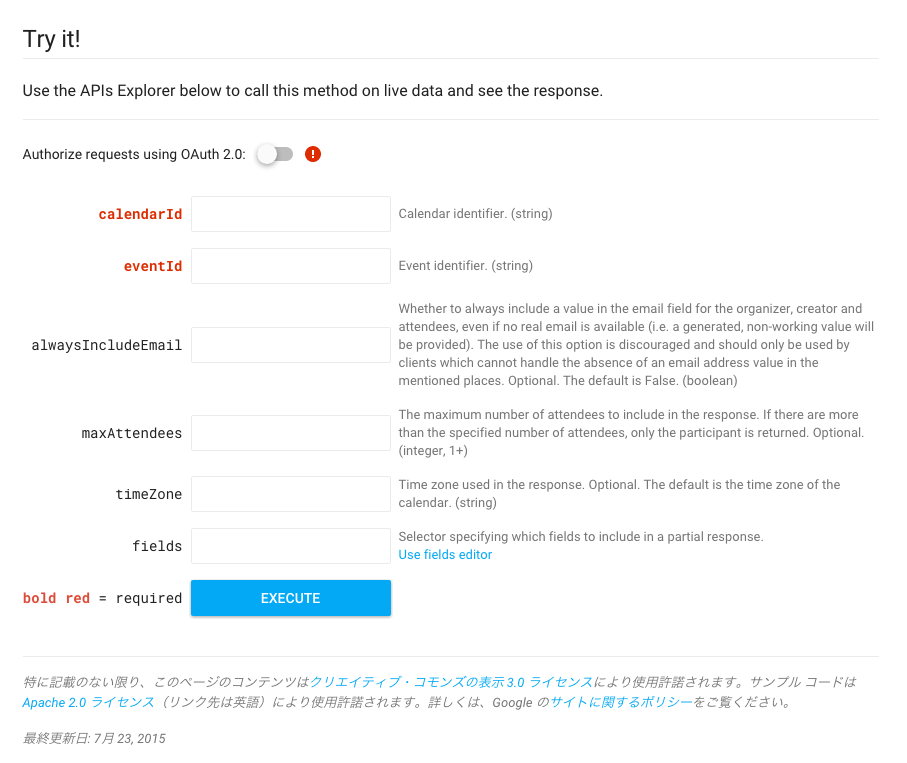907x763 pixels.
Task: Click the eventId input field
Action: [290, 265]
